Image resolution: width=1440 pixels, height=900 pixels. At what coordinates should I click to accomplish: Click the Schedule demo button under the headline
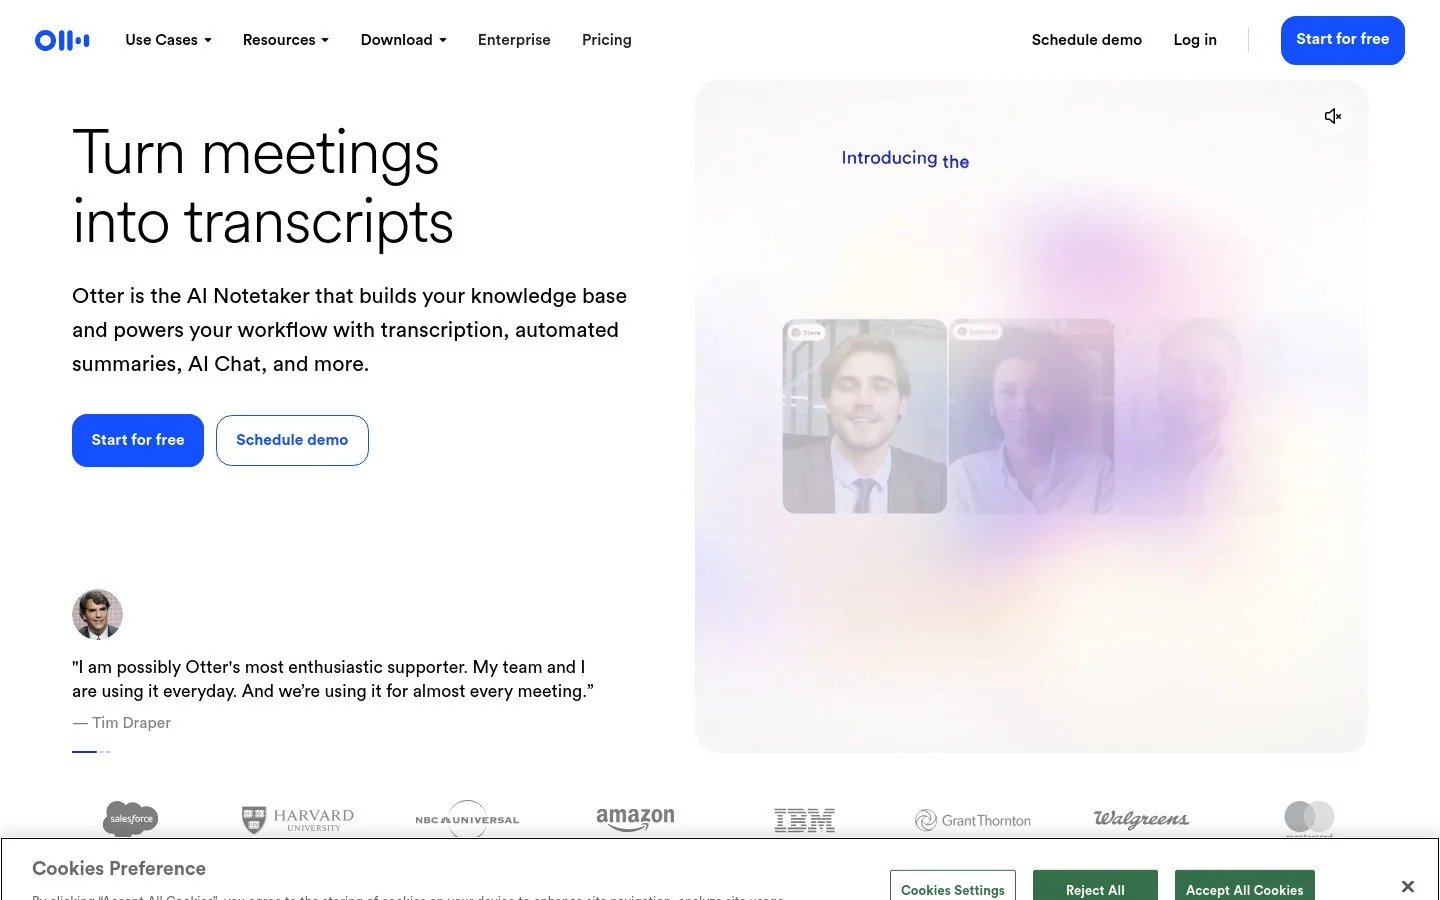(x=292, y=440)
